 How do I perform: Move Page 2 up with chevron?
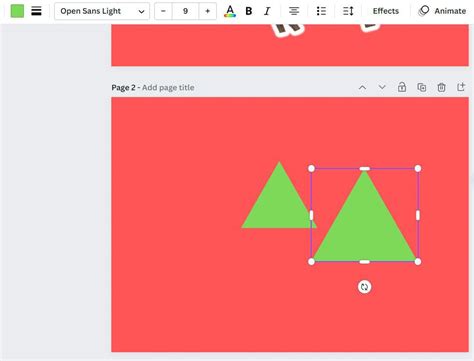tap(362, 87)
